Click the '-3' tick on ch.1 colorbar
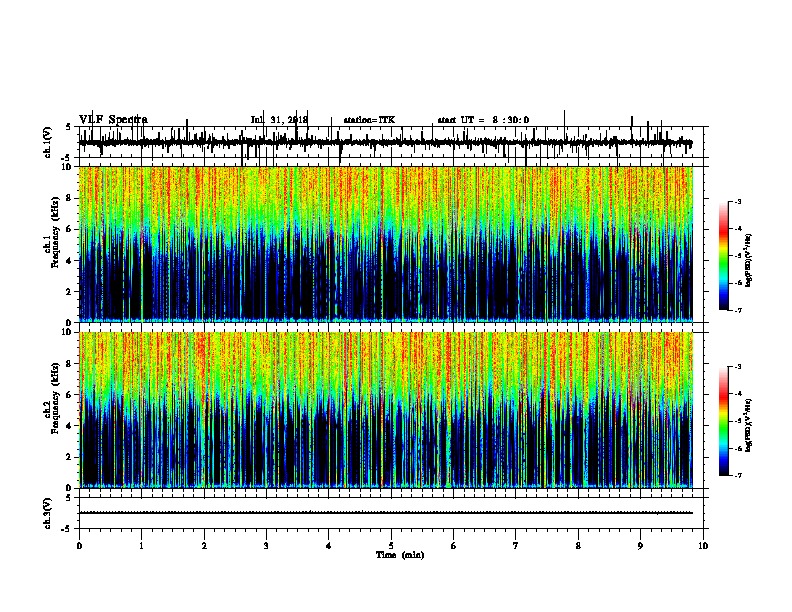Screen dimensions: 792x612 [737, 202]
